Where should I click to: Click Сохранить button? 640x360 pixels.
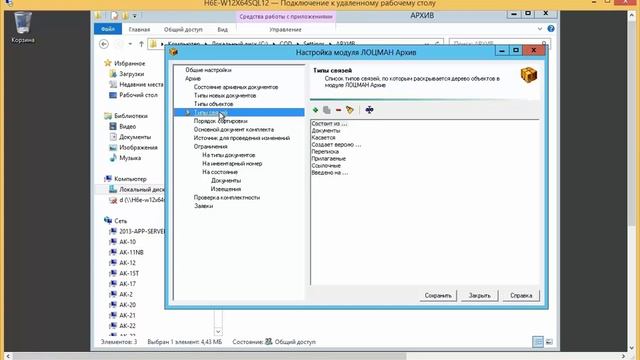click(438, 296)
